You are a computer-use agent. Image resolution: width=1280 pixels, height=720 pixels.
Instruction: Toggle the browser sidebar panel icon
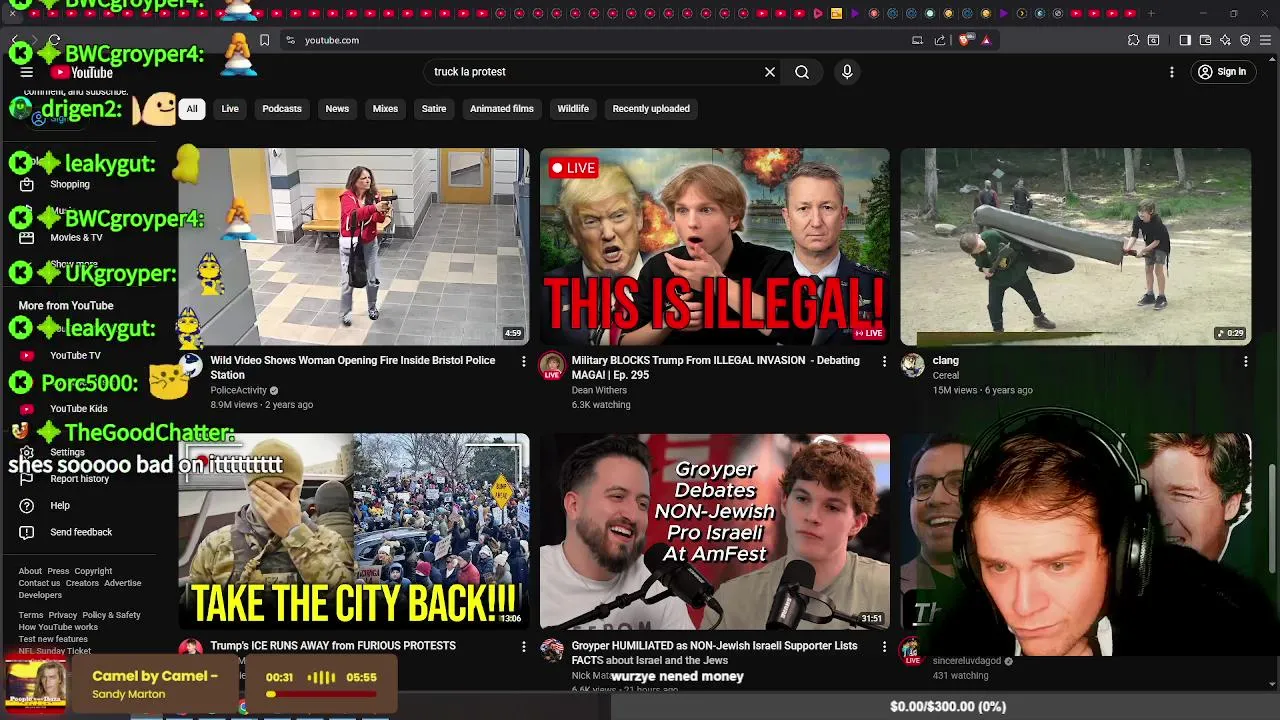coord(1185,40)
